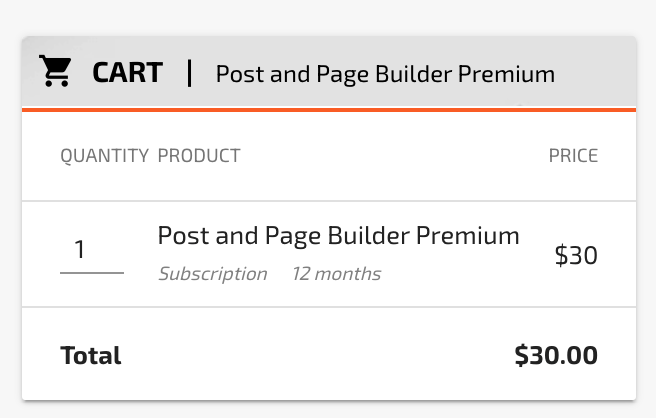This screenshot has height=418, width=656.
Task: Click the Total label
Action: (91, 356)
